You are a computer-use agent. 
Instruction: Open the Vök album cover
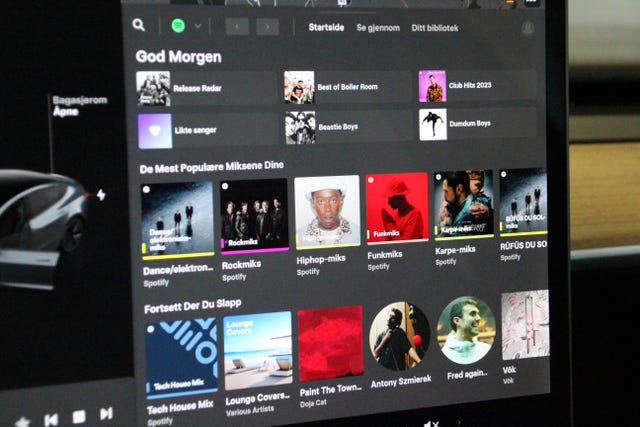tap(525, 325)
